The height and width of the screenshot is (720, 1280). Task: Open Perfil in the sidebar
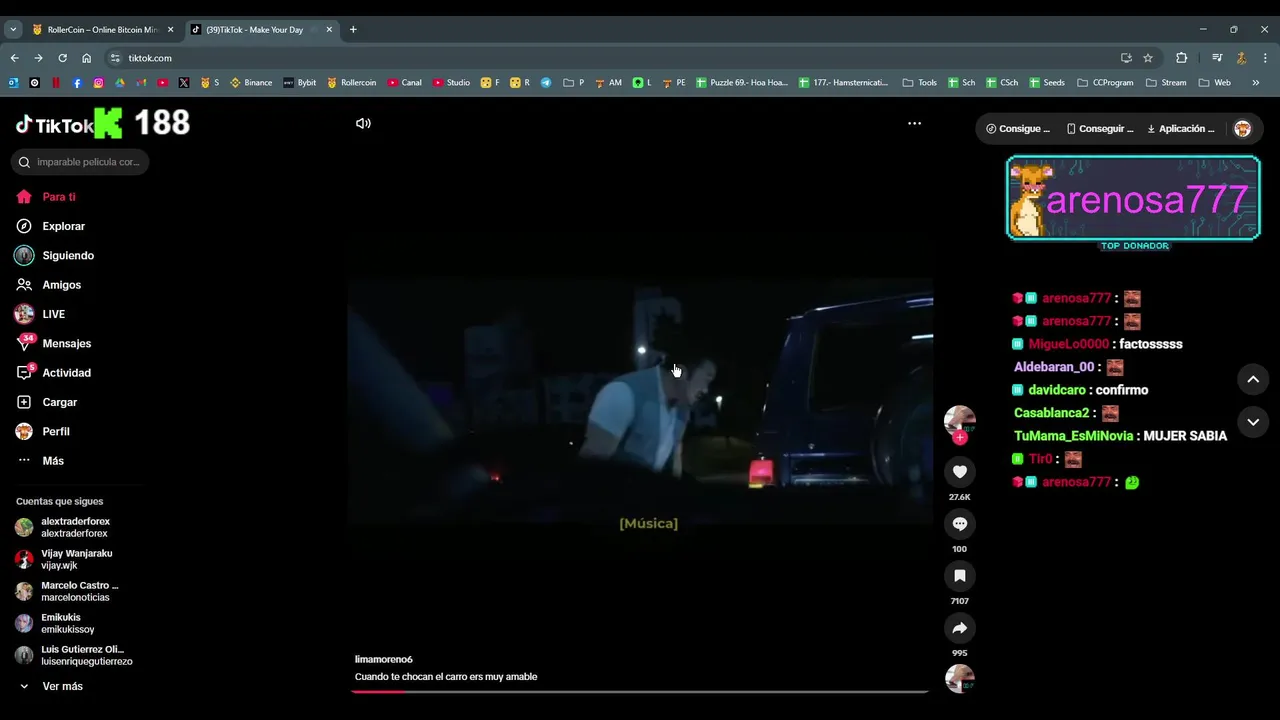pyautogui.click(x=42, y=431)
